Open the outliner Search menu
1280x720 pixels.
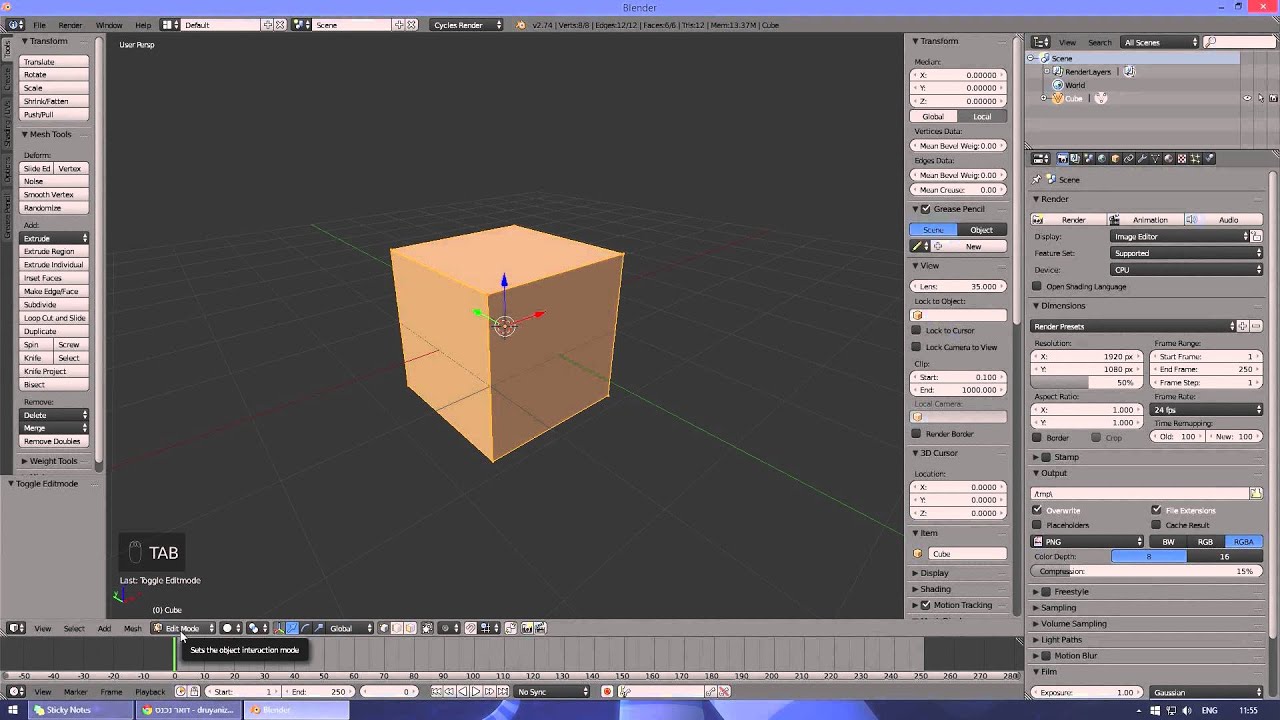click(x=1100, y=42)
